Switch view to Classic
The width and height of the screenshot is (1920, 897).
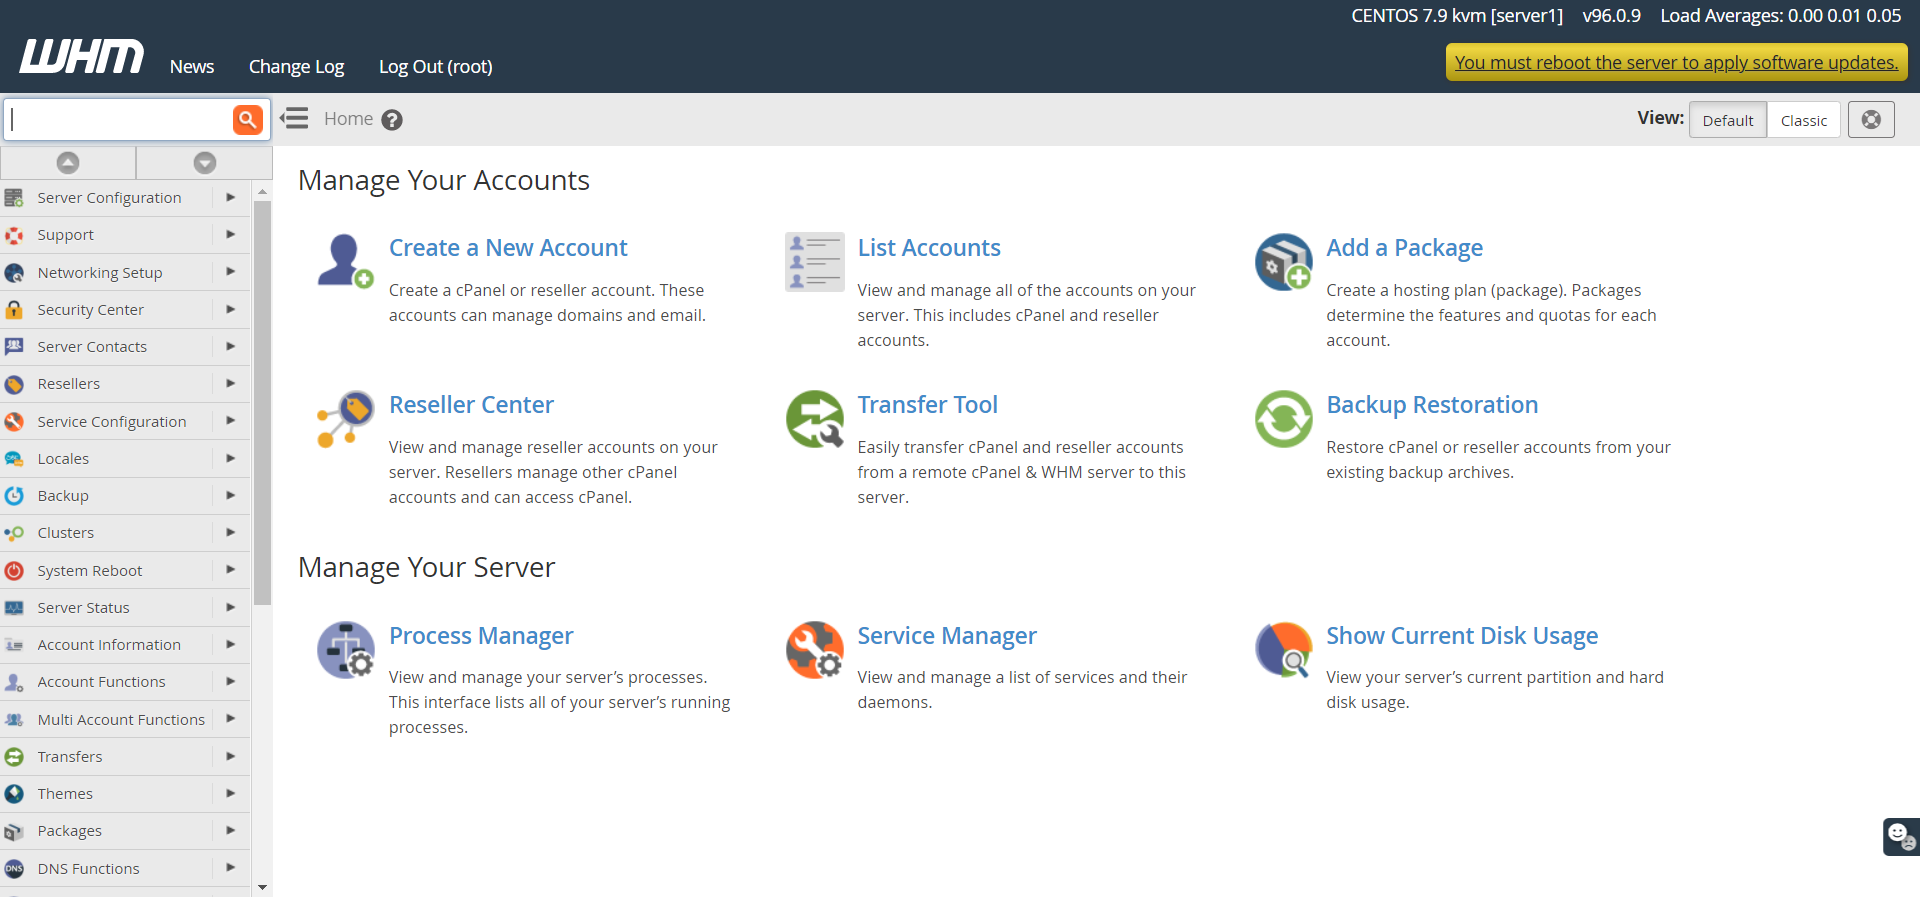(1803, 120)
